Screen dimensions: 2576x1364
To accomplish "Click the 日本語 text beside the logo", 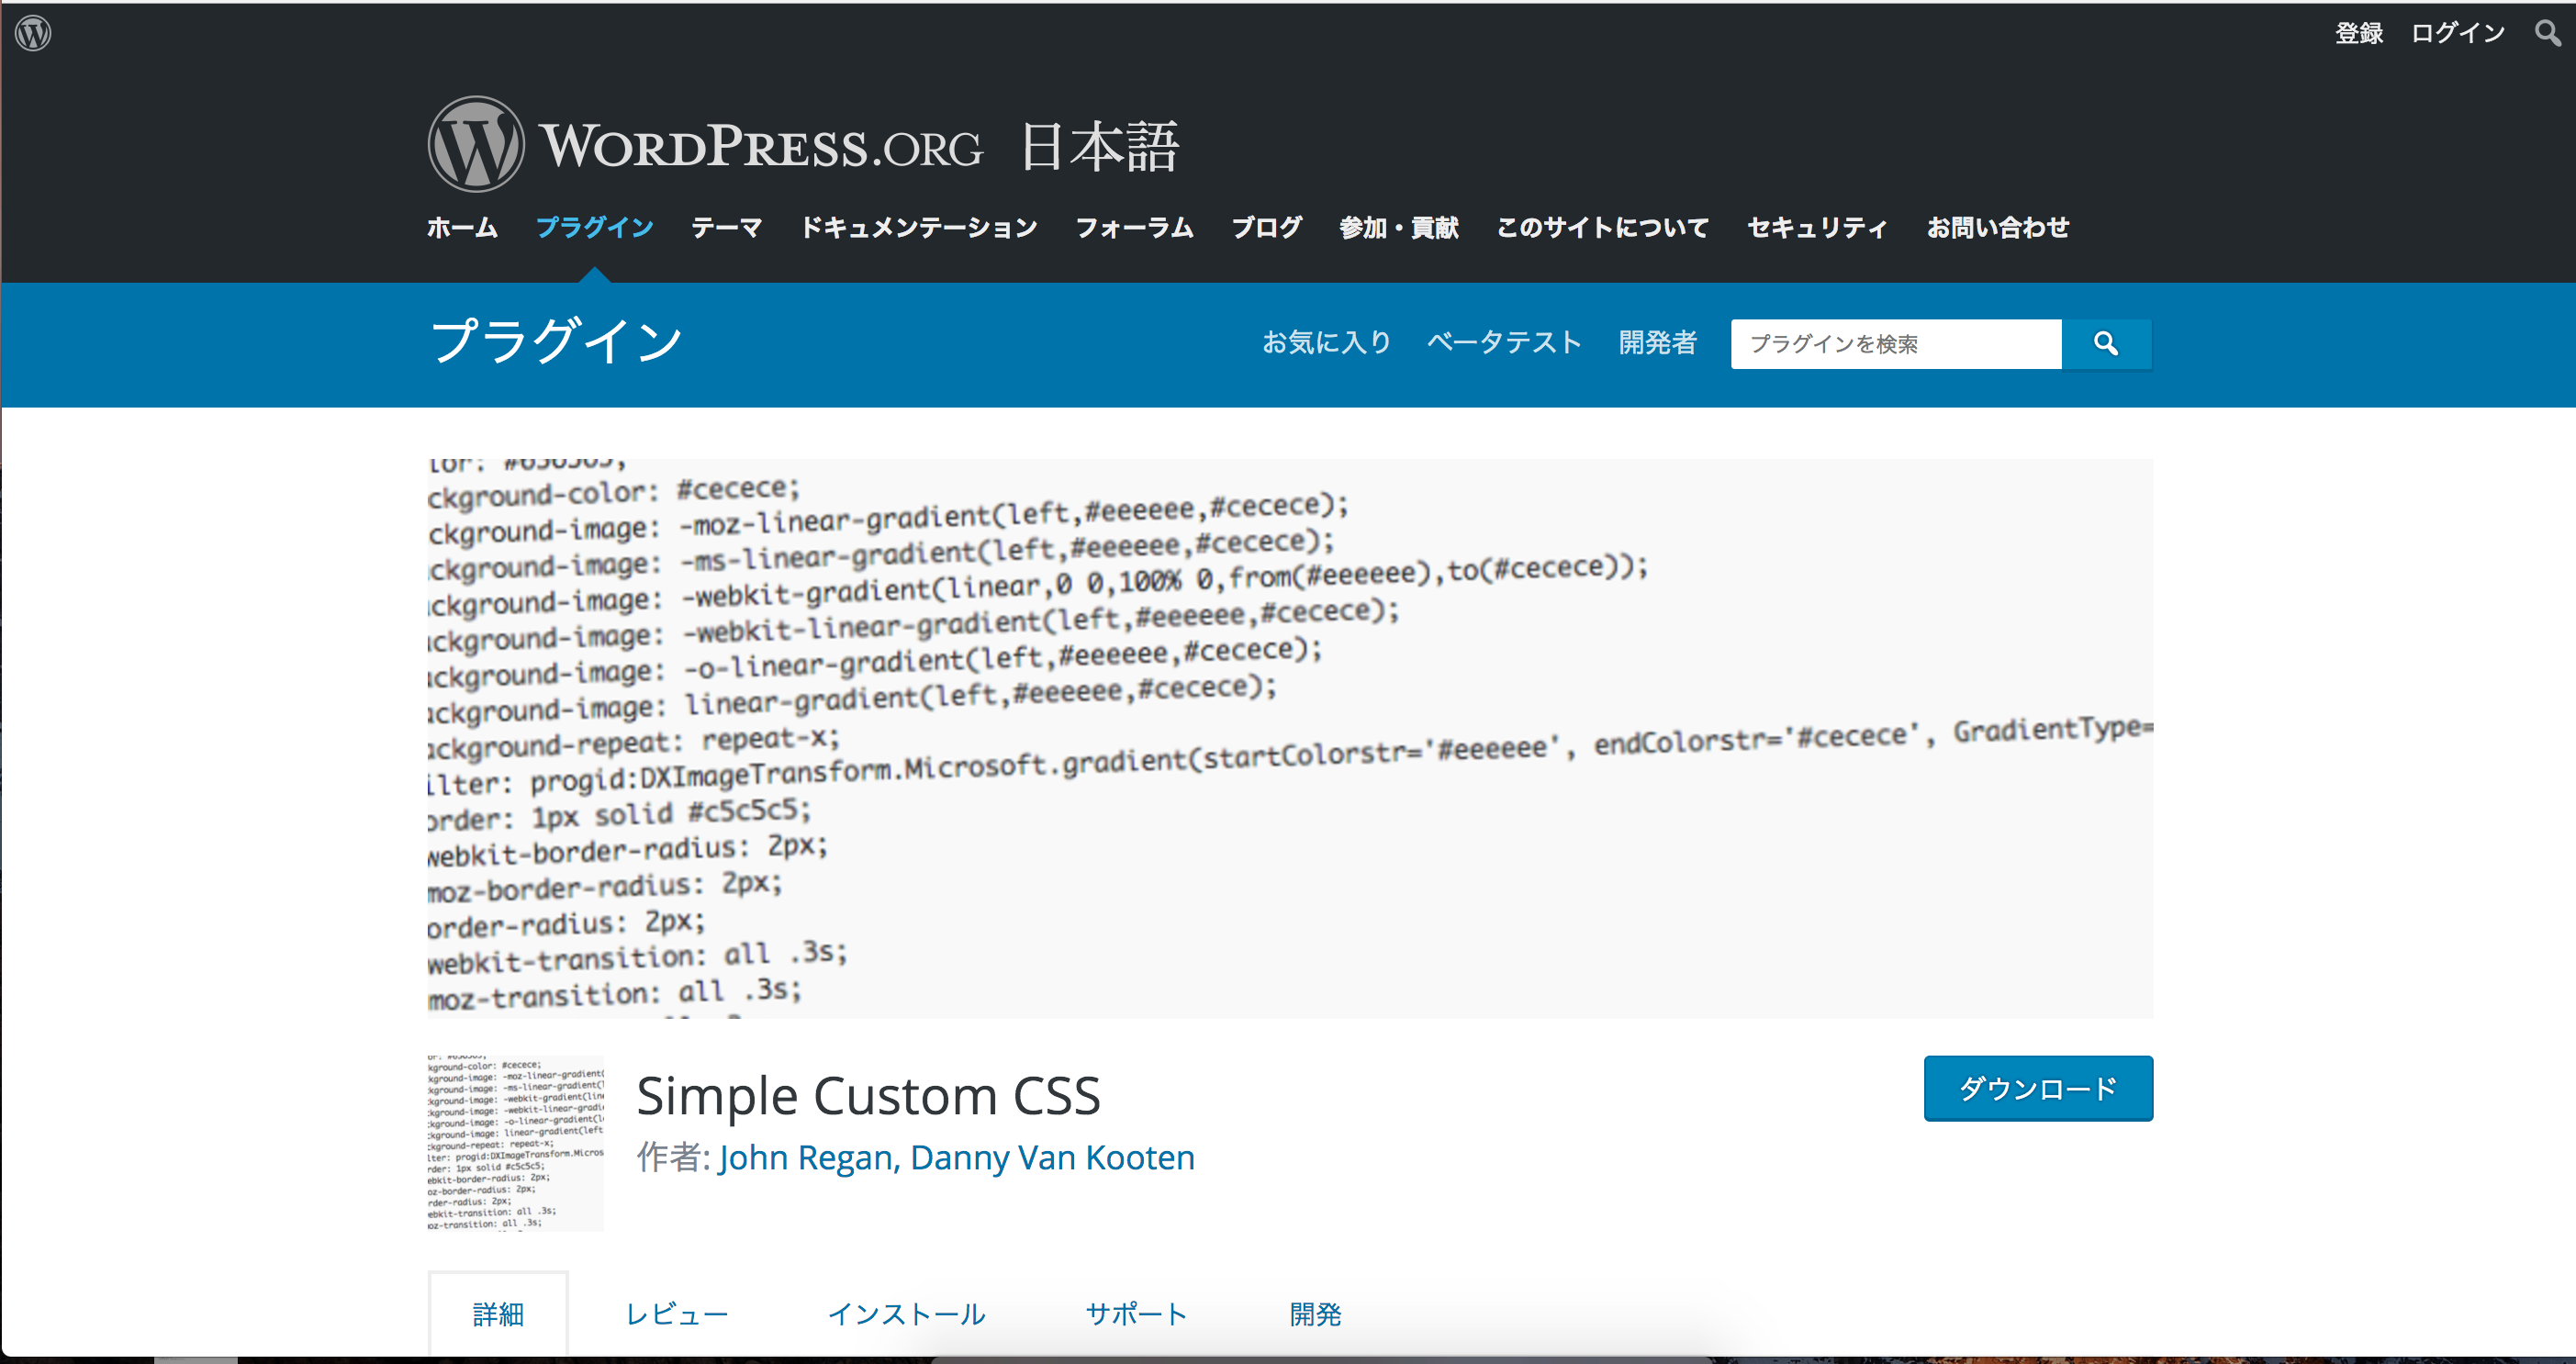I will point(1100,147).
